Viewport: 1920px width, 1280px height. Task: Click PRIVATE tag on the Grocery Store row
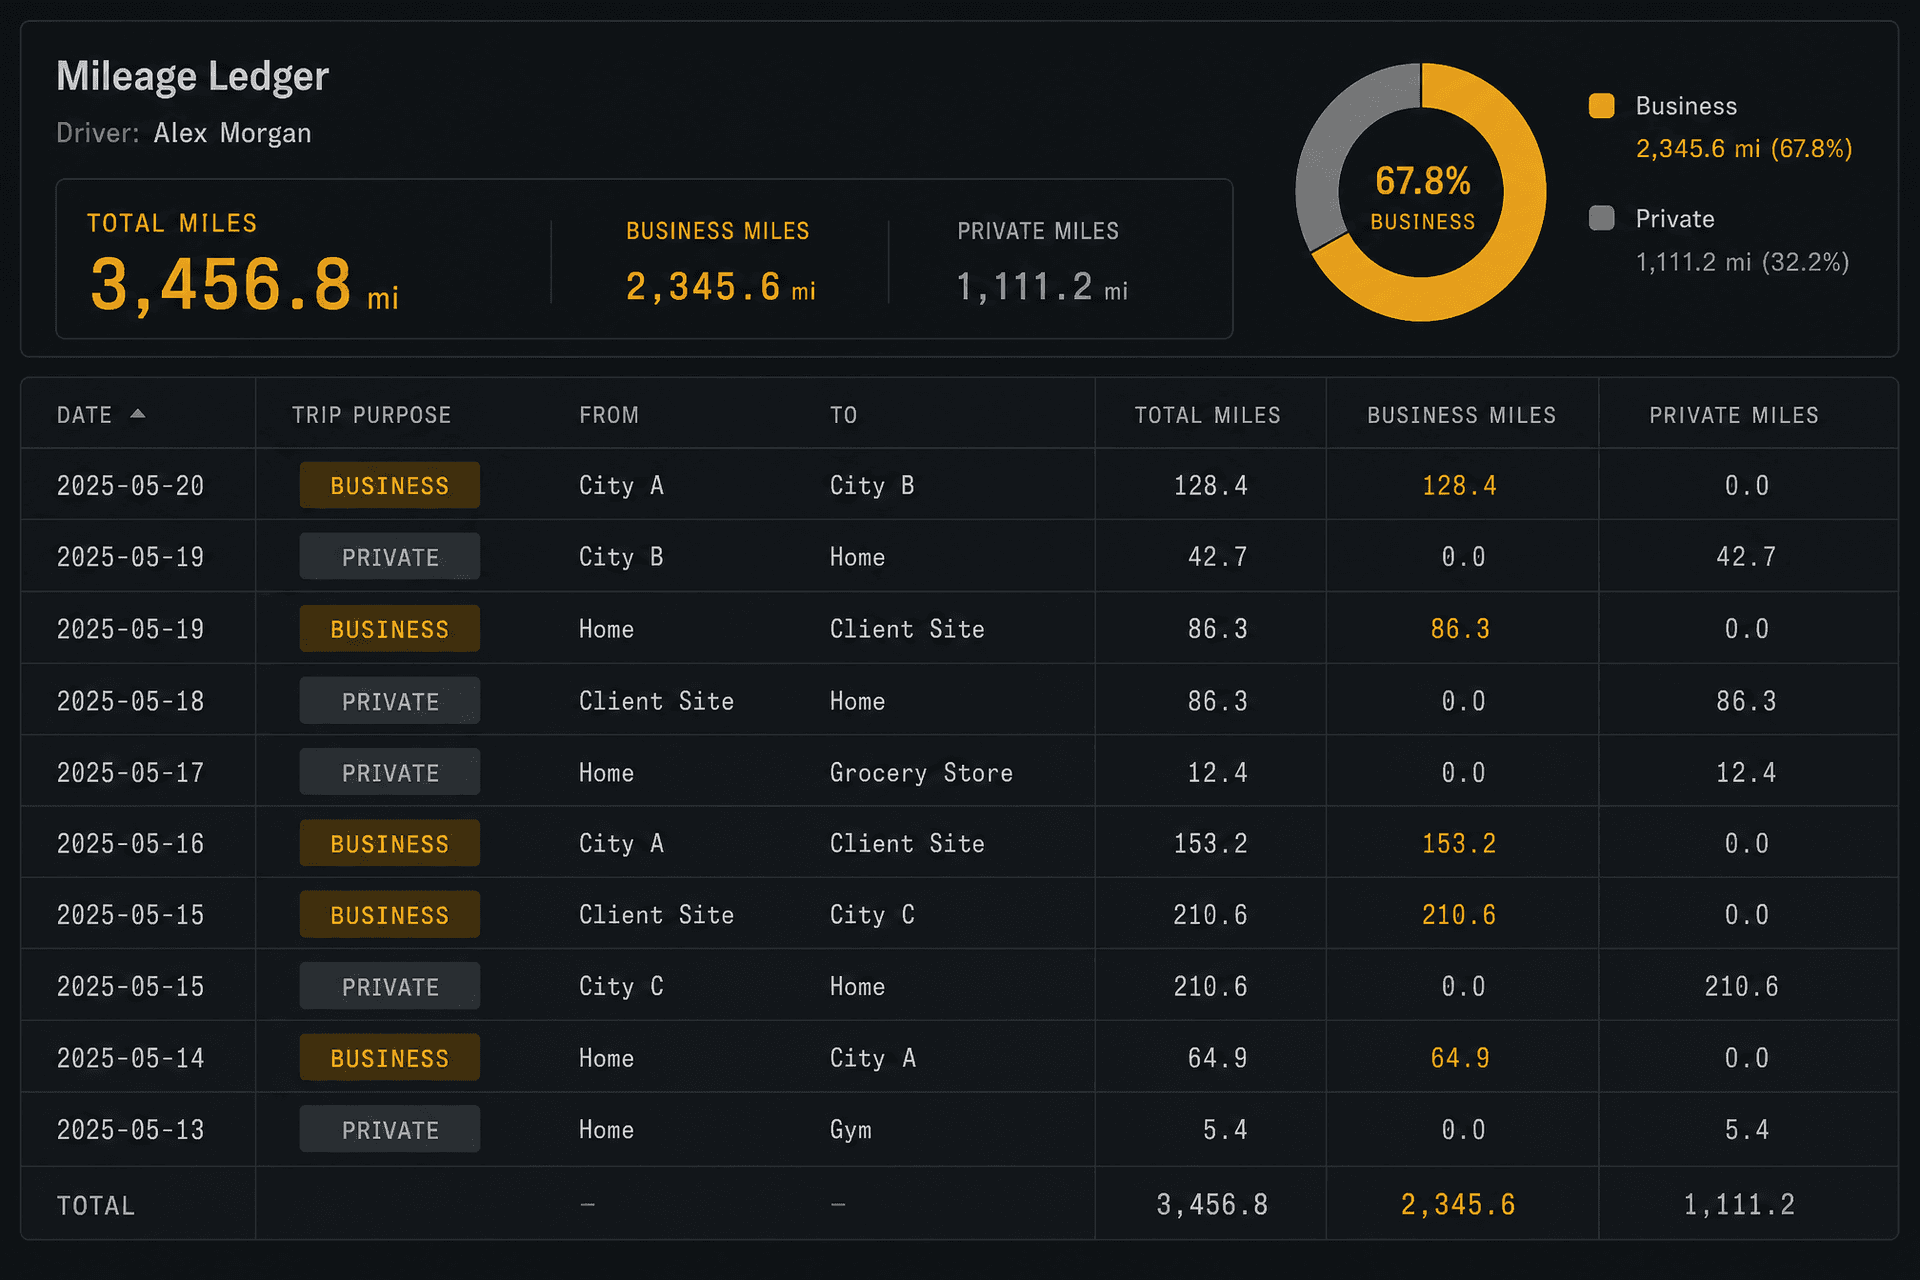tap(390, 772)
